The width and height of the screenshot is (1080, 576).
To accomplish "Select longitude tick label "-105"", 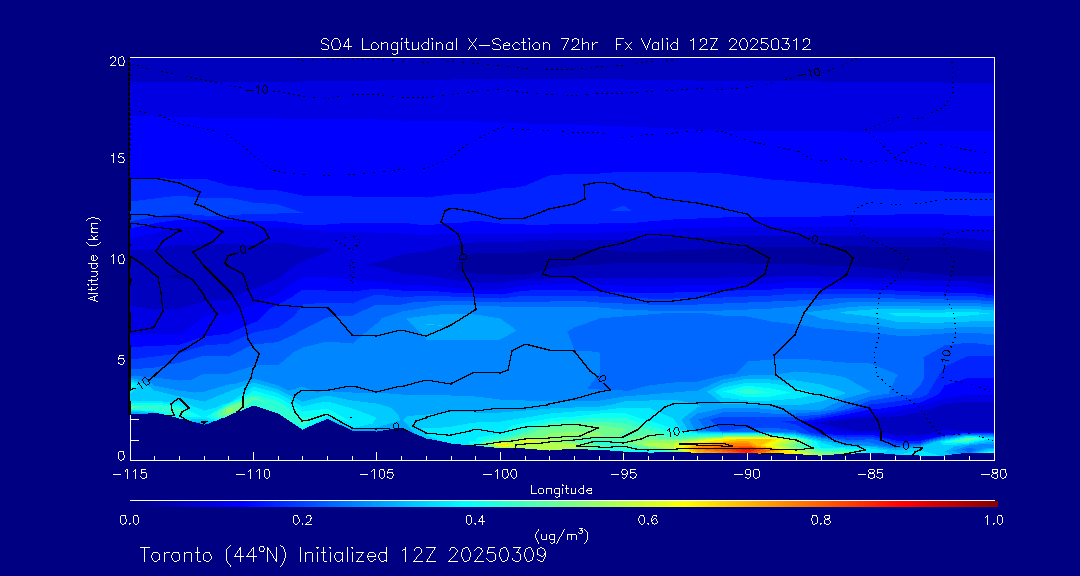I will pos(377,474).
